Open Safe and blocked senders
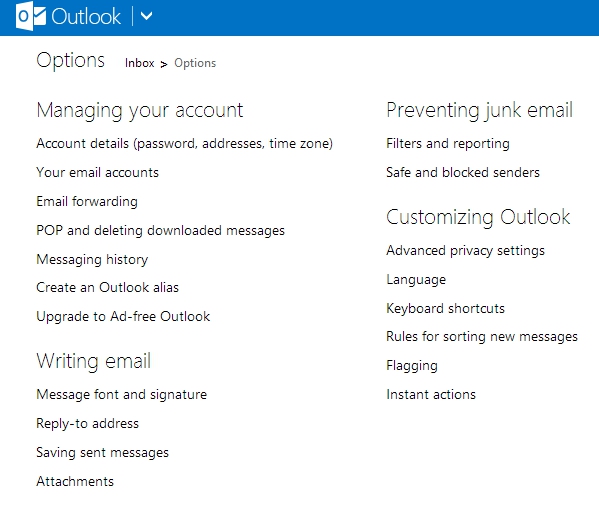The width and height of the screenshot is (599, 505). [x=463, y=173]
